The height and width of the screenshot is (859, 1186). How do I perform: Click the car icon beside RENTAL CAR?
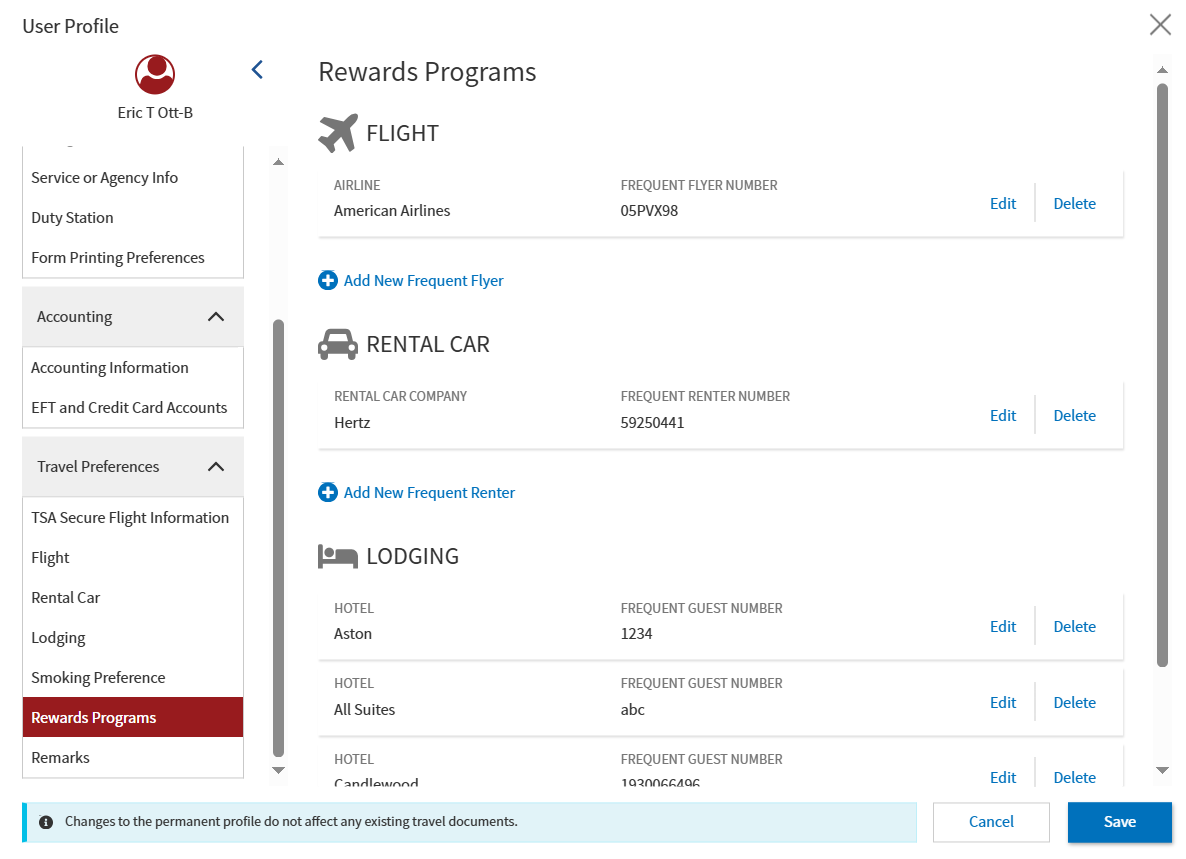pyautogui.click(x=337, y=344)
